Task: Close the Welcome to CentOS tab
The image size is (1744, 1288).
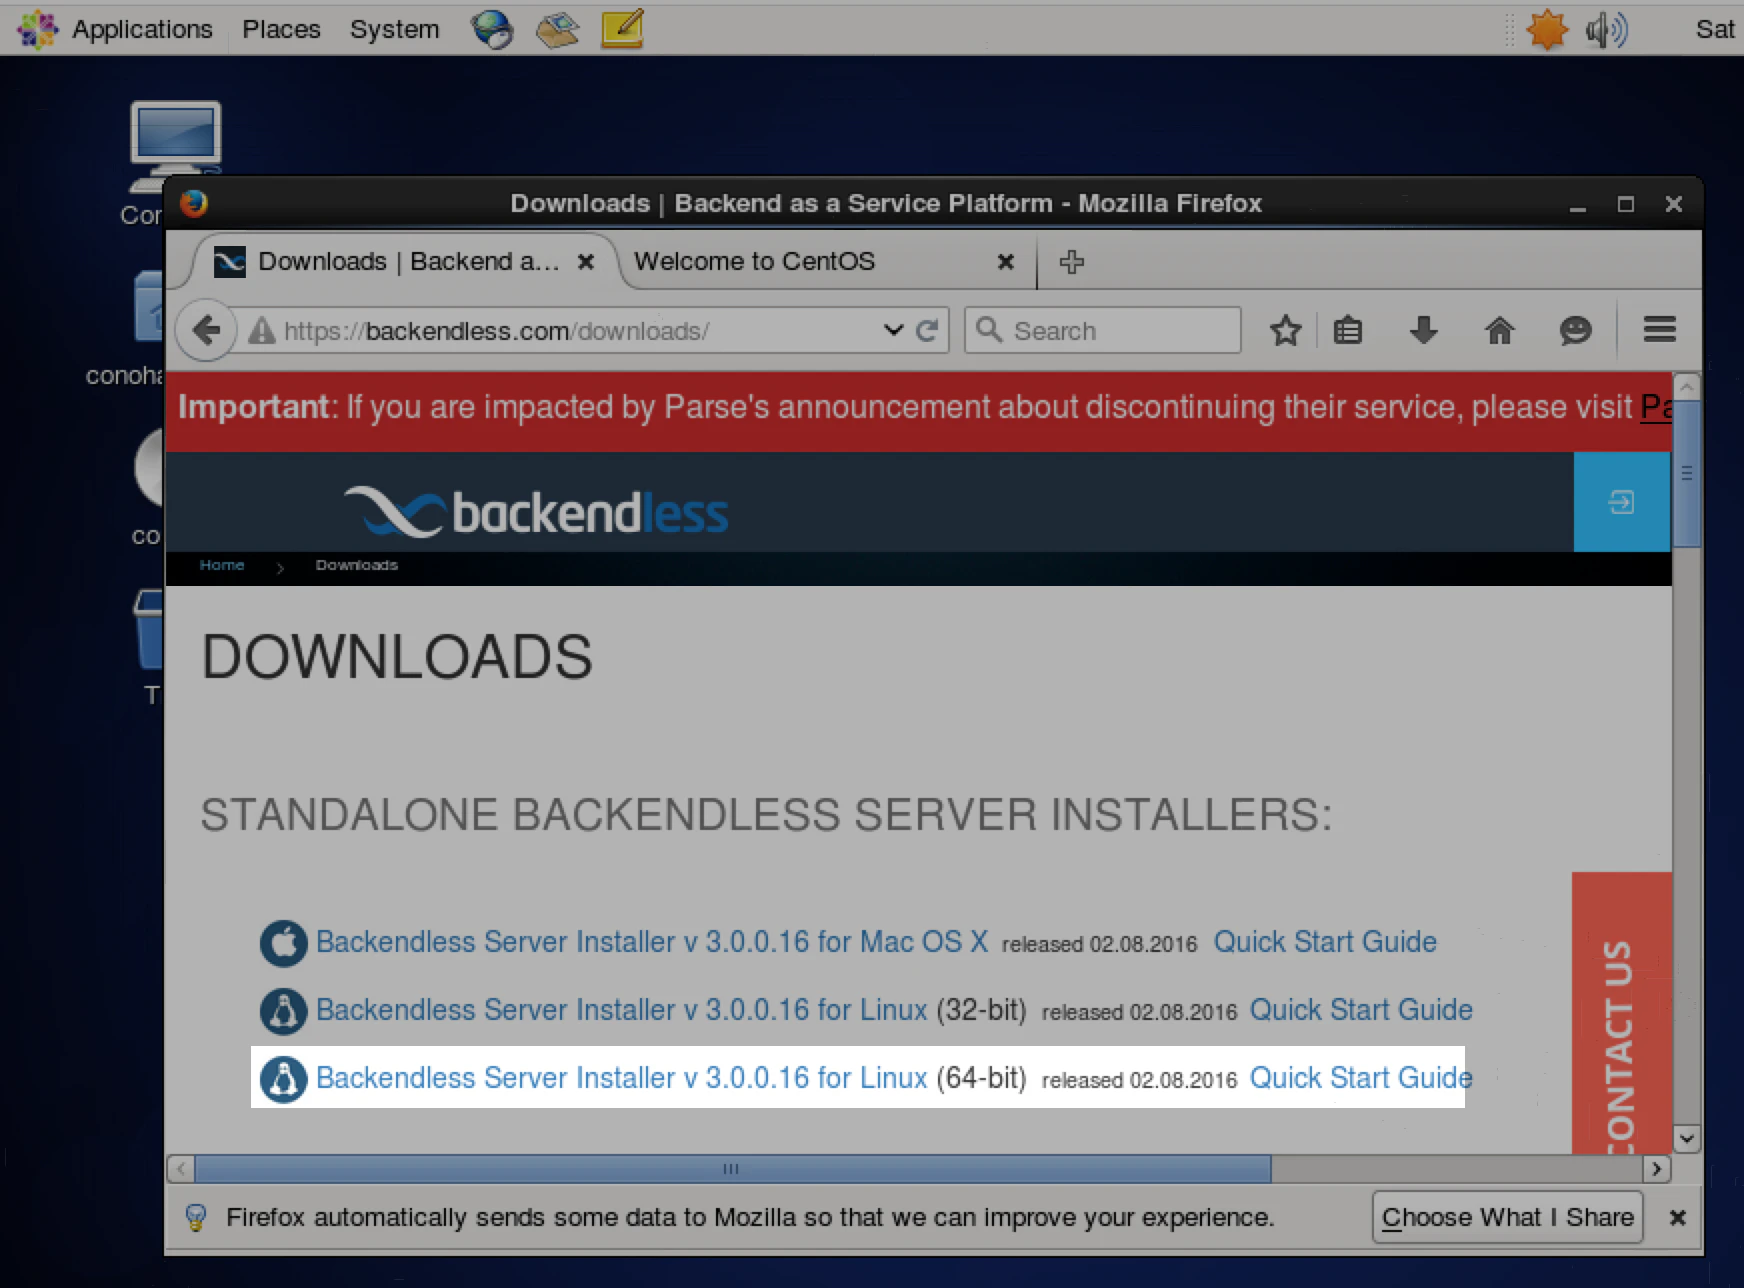Action: click(1006, 261)
